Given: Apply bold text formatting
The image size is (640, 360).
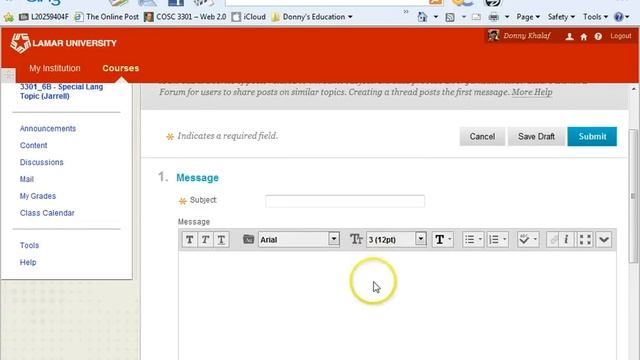Looking at the screenshot, I should click(189, 240).
